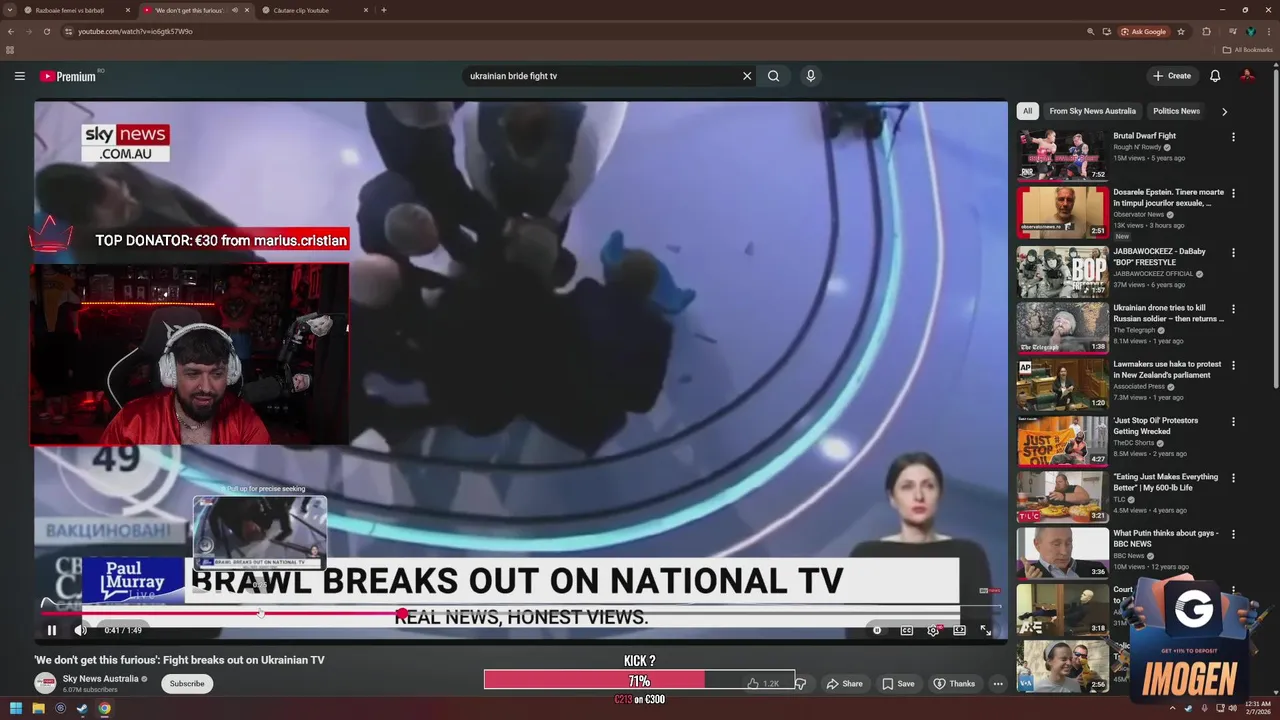Mute the video volume speaker
The image size is (1280, 720).
coord(81,630)
